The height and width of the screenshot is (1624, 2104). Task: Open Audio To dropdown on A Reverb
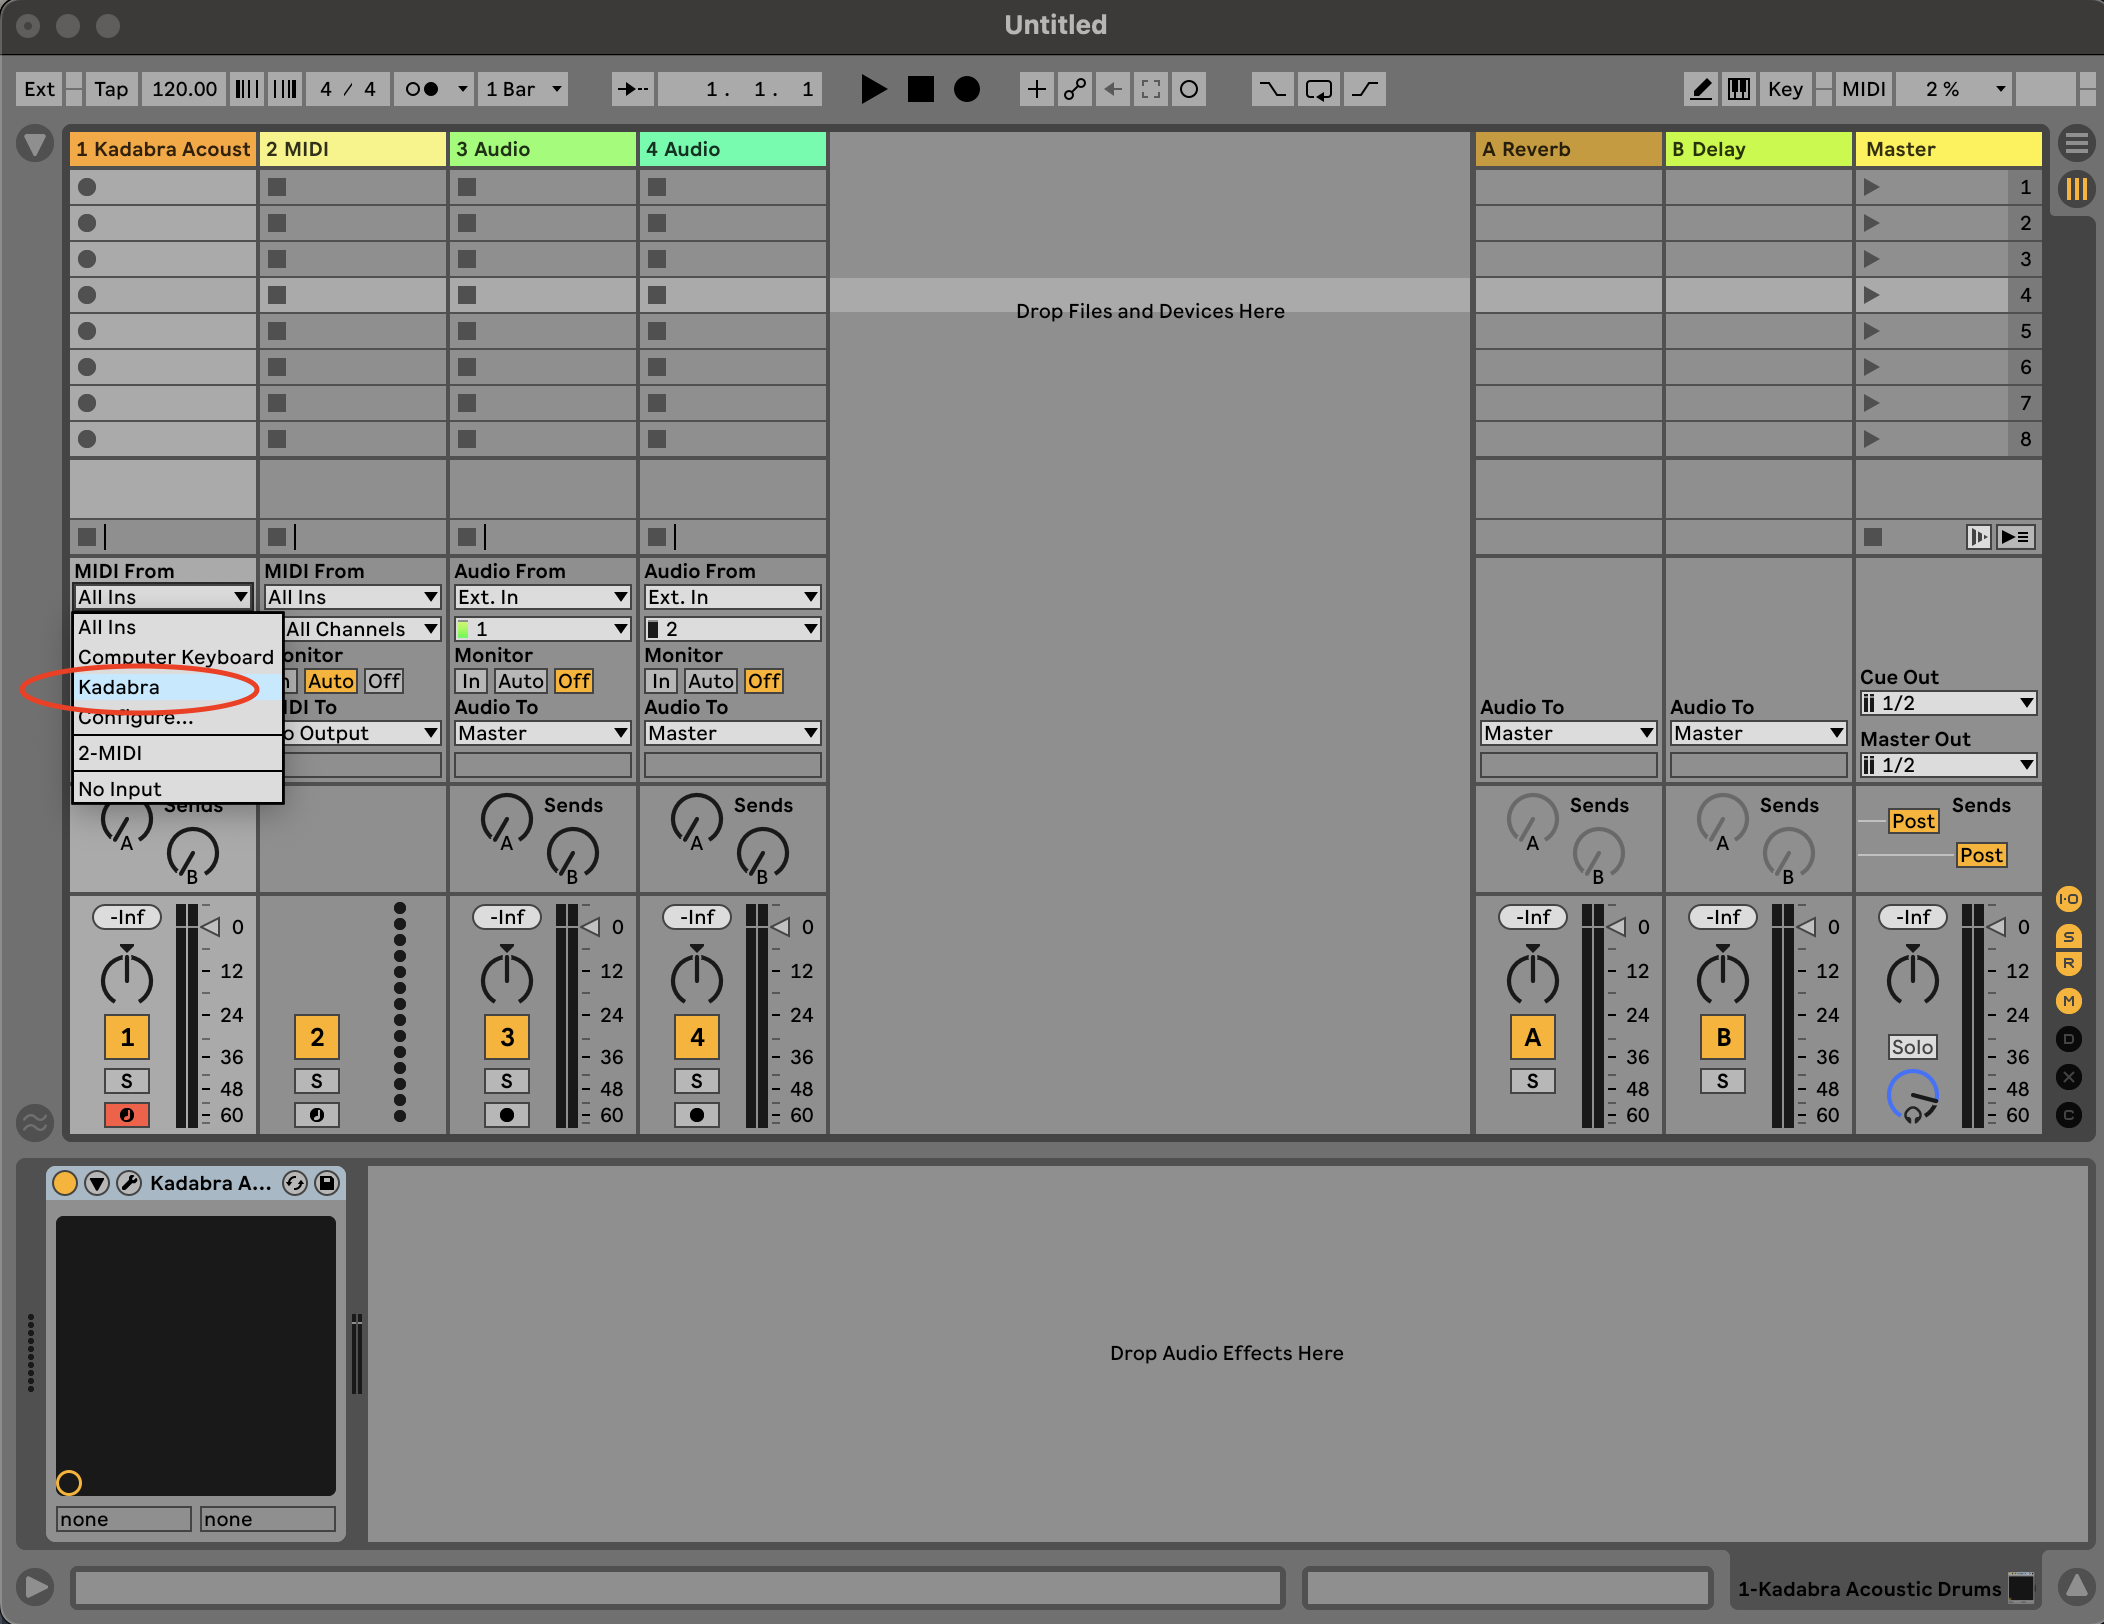pyautogui.click(x=1569, y=733)
